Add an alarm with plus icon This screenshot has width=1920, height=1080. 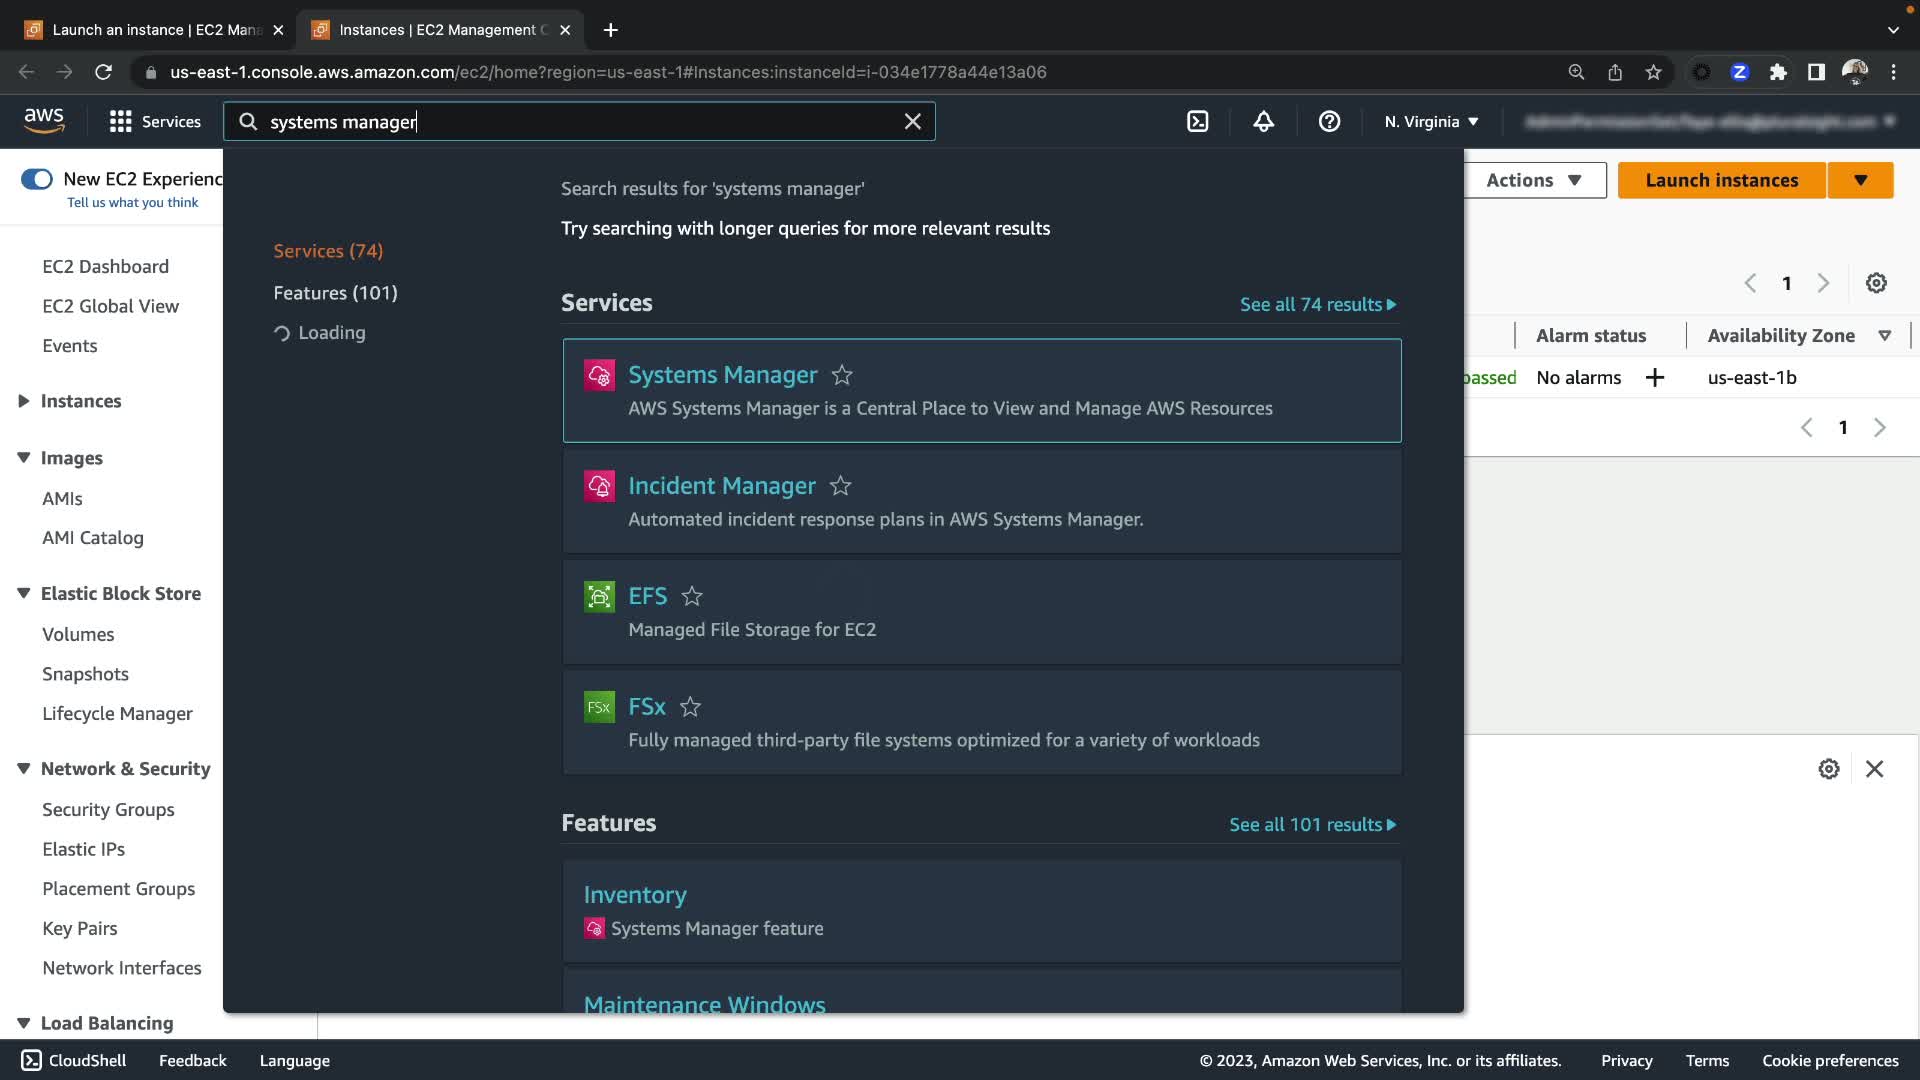tap(1655, 378)
